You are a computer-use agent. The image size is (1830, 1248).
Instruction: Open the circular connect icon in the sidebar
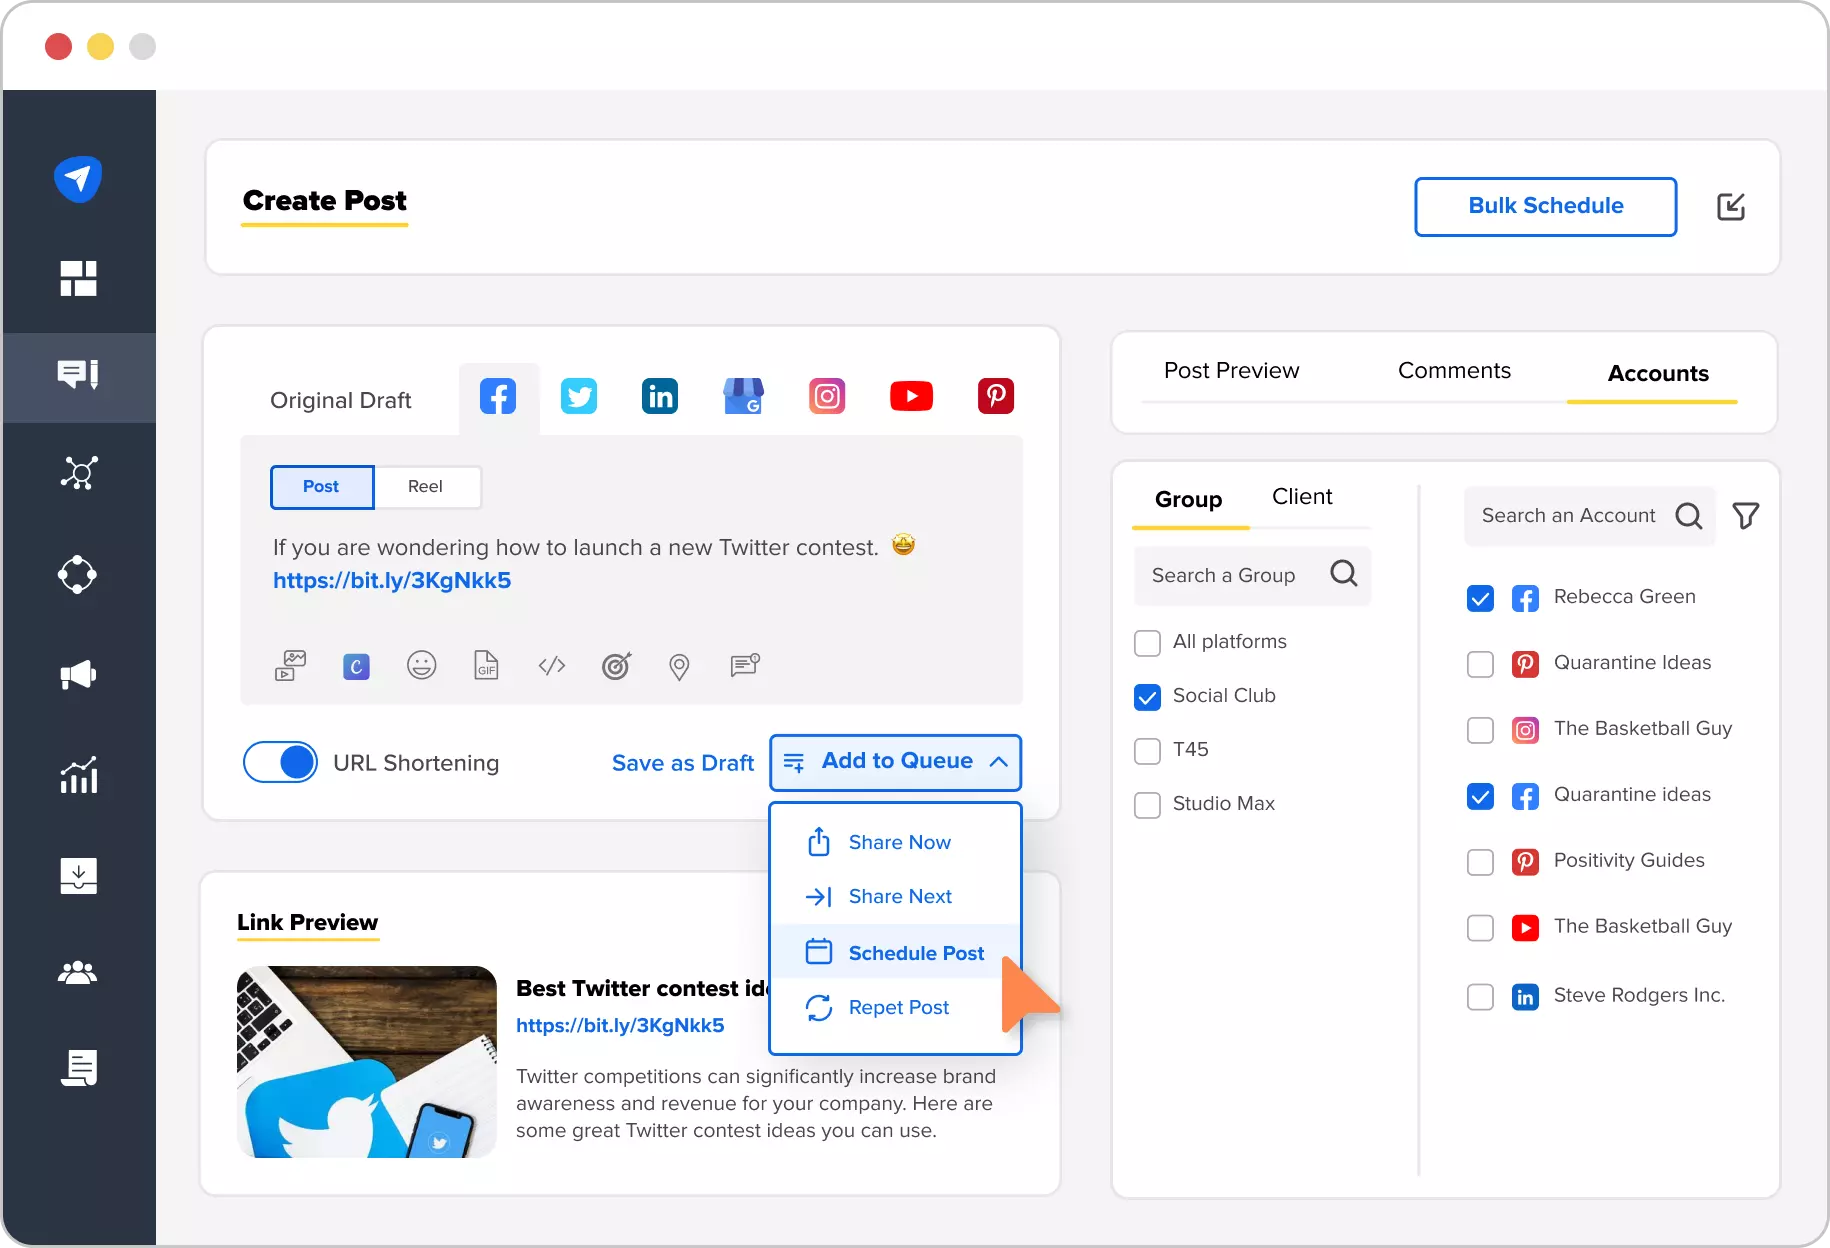(78, 575)
